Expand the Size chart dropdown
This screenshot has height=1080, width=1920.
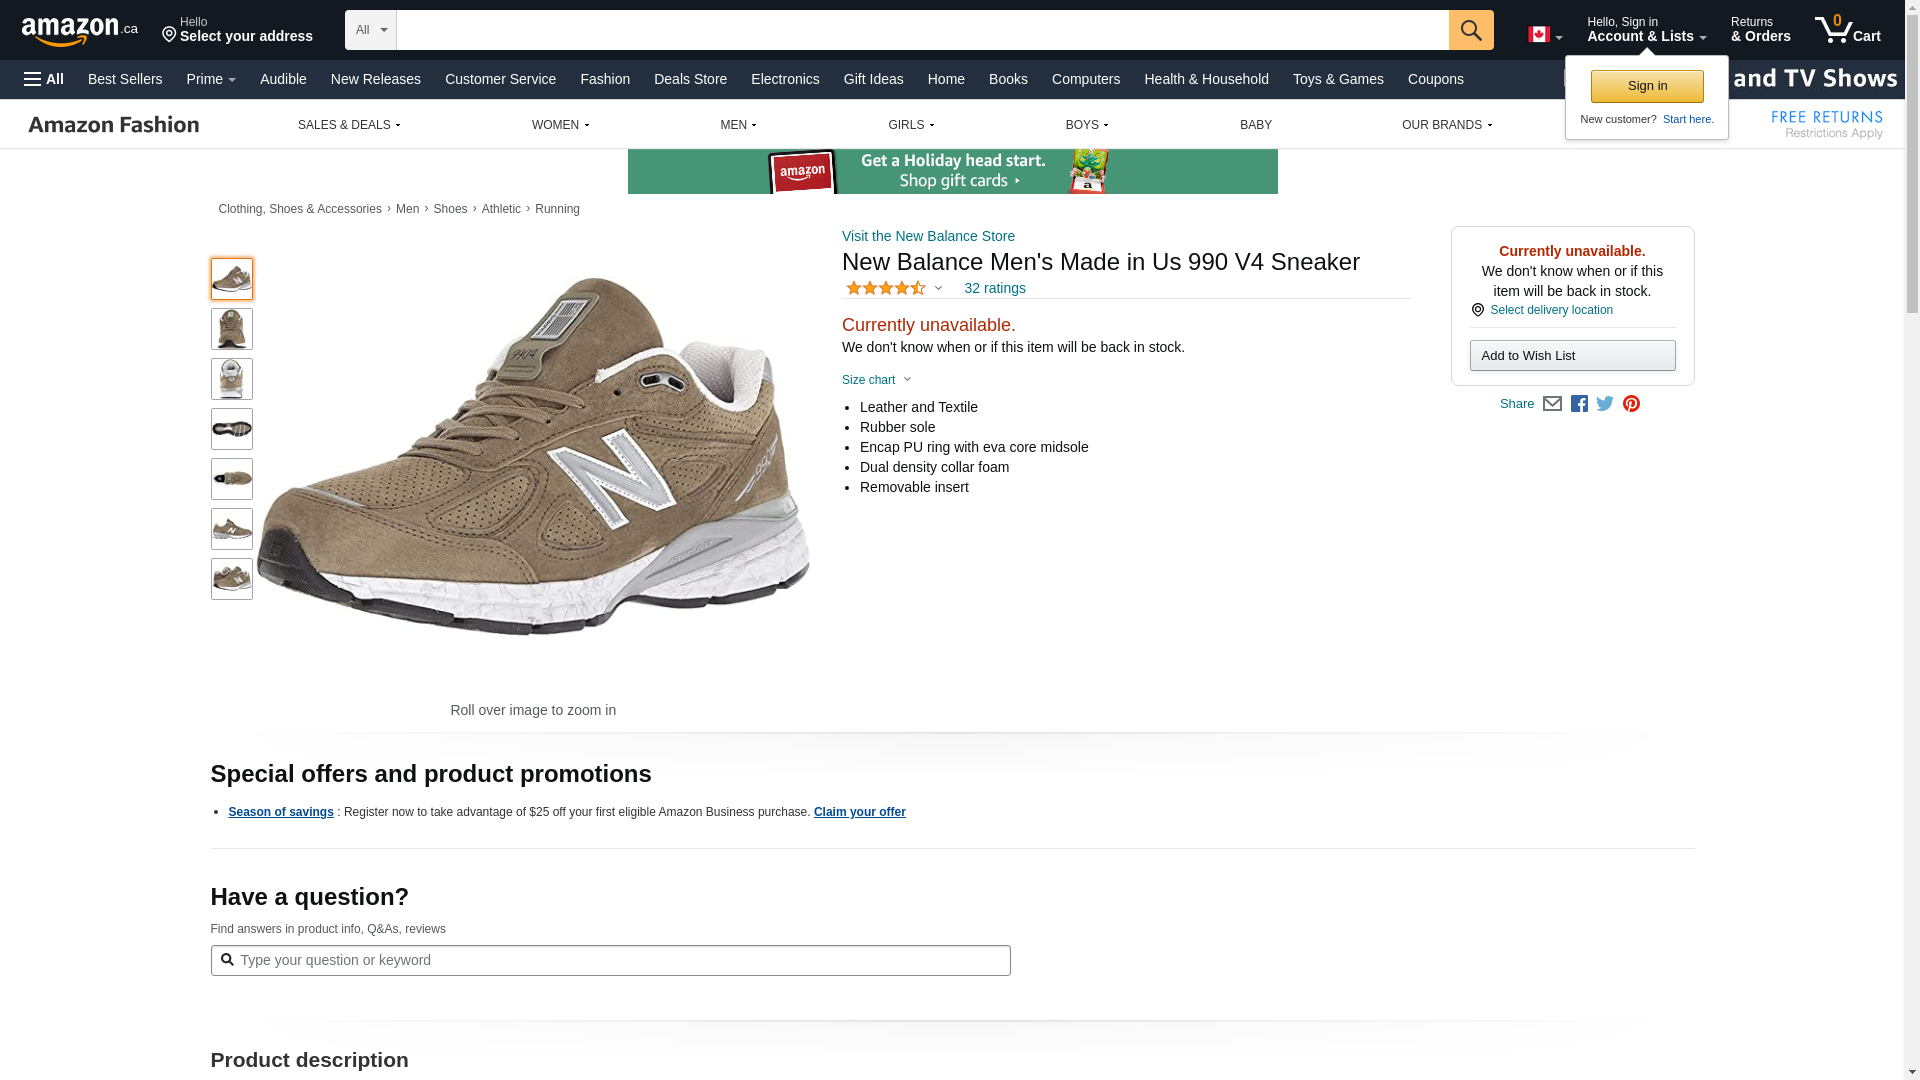coord(877,380)
